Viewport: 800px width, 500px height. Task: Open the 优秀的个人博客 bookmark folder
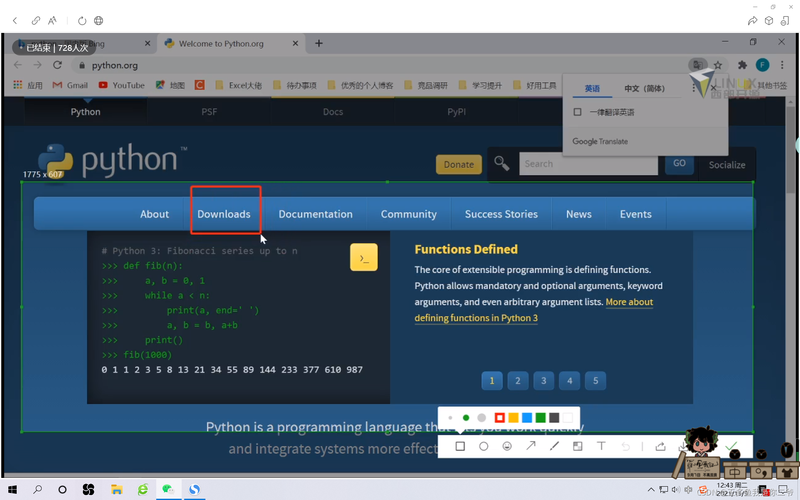click(361, 85)
